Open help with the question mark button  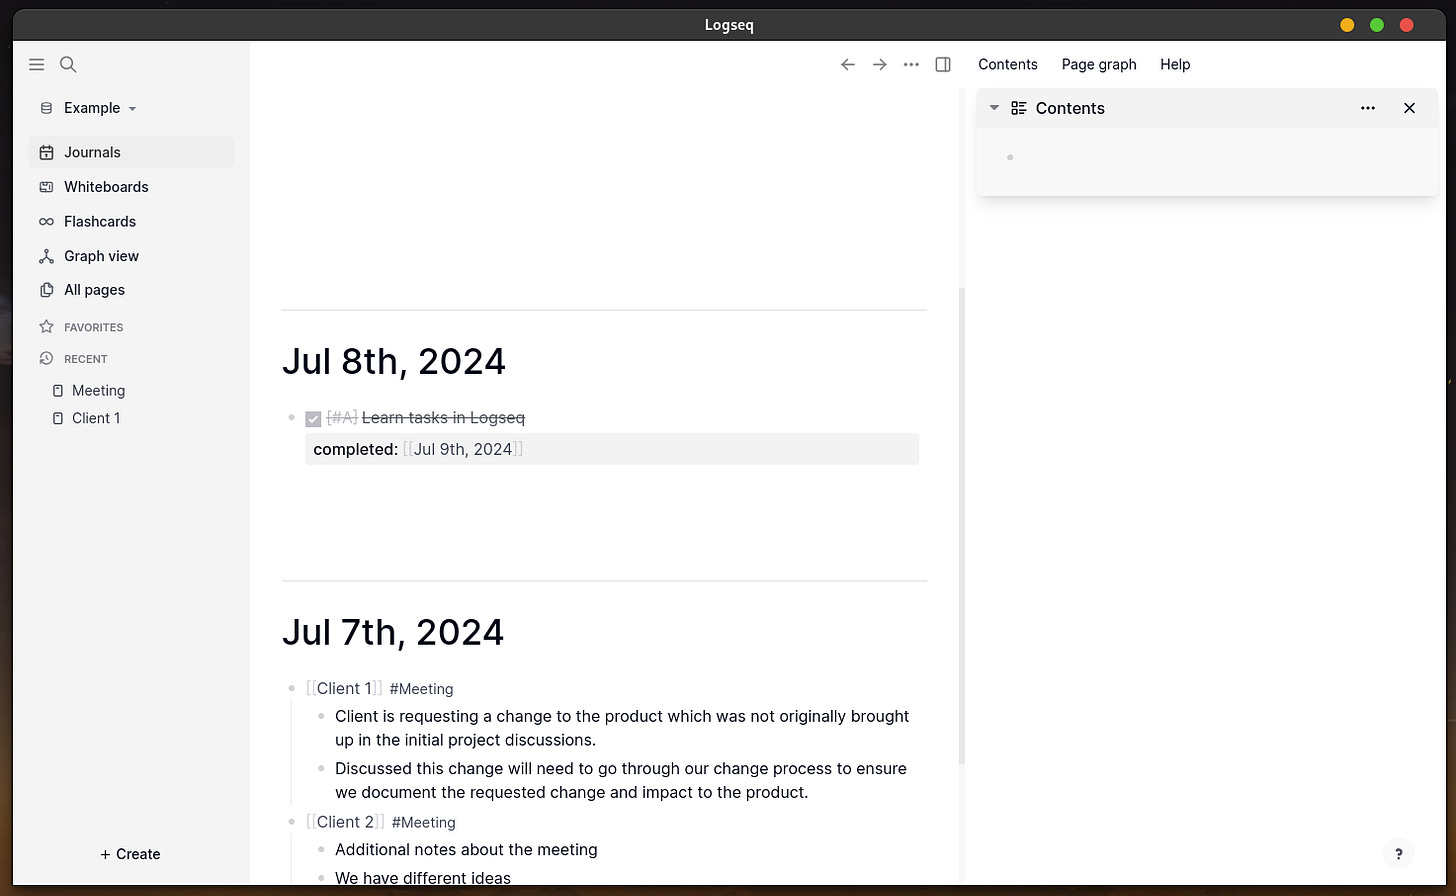coord(1398,853)
